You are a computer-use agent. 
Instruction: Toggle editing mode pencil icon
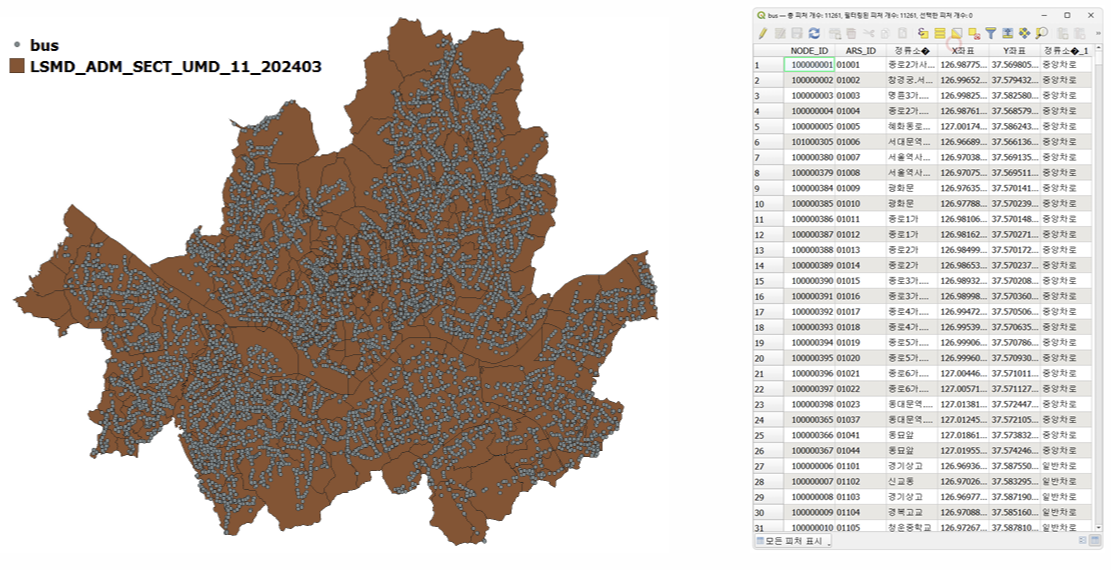(x=763, y=33)
